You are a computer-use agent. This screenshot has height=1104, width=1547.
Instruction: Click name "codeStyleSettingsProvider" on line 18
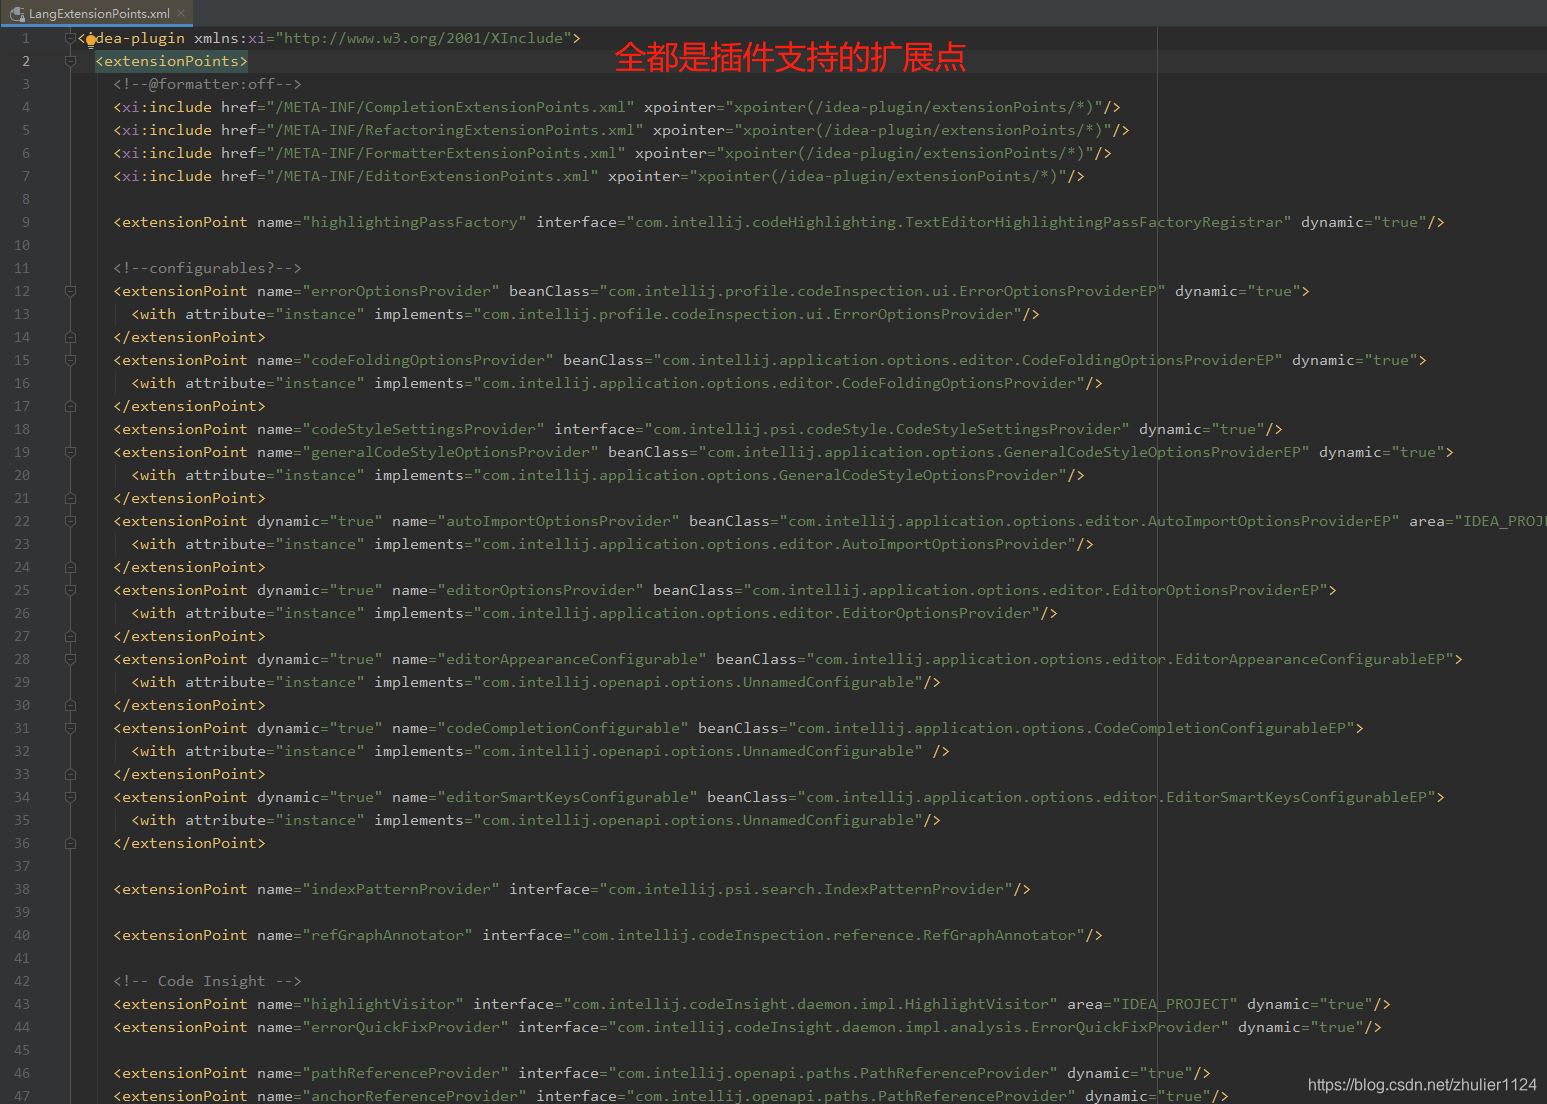pyautogui.click(x=423, y=429)
